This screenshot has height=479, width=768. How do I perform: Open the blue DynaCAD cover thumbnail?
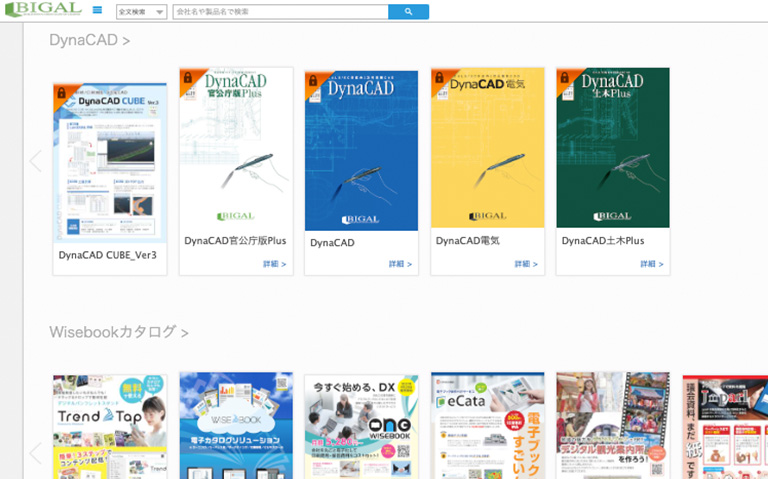tap(361, 150)
